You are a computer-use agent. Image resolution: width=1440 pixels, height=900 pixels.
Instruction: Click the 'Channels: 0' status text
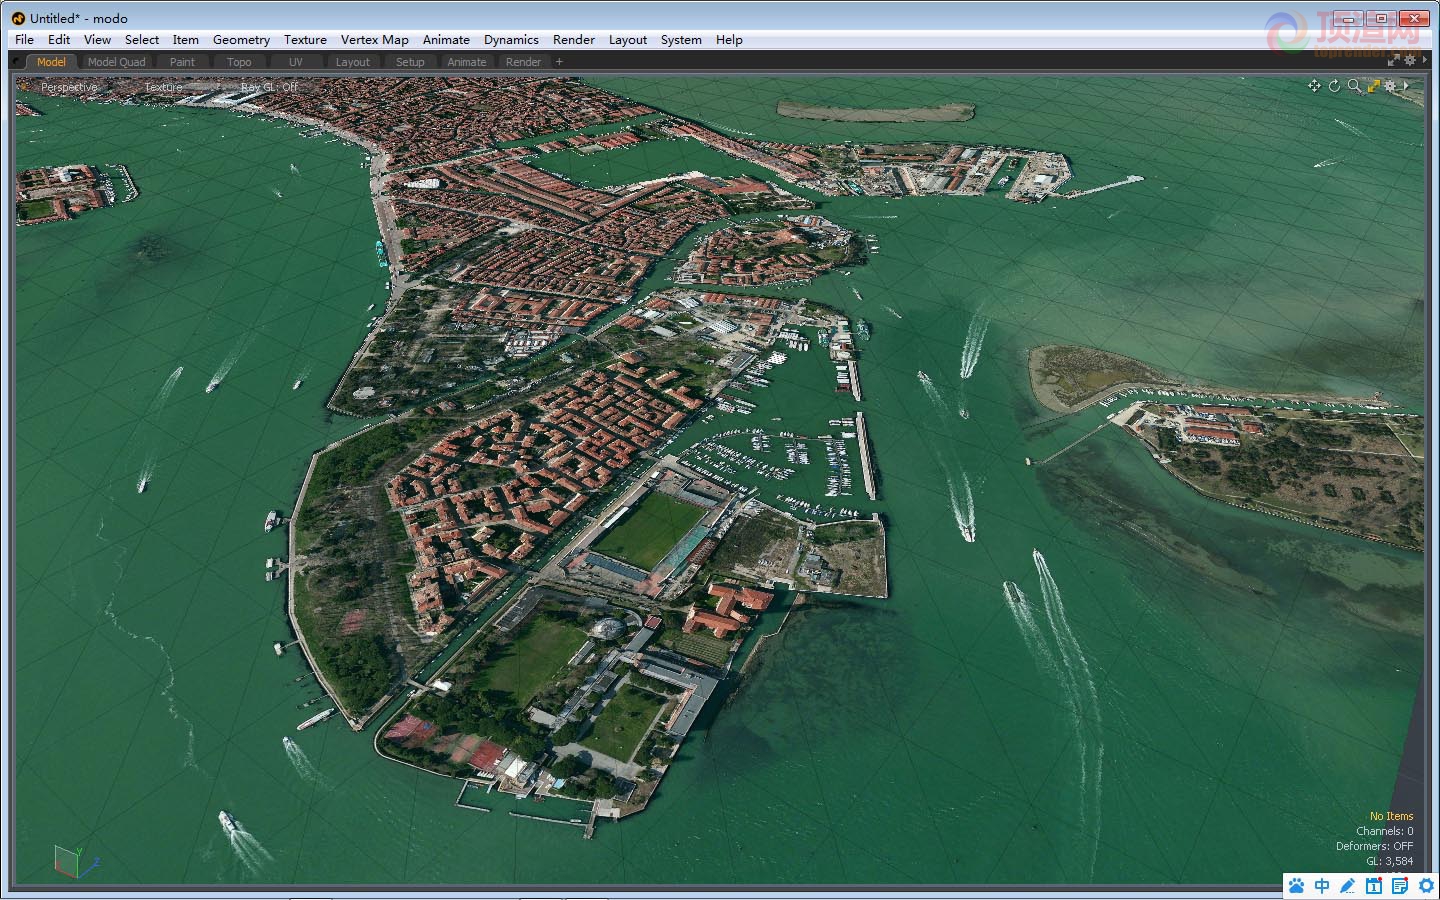tap(1385, 831)
